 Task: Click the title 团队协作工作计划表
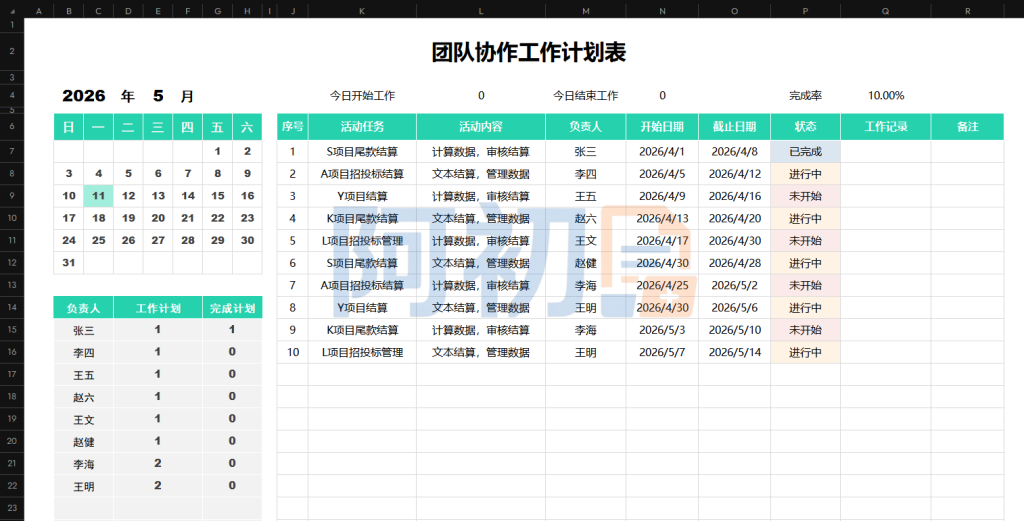528,52
